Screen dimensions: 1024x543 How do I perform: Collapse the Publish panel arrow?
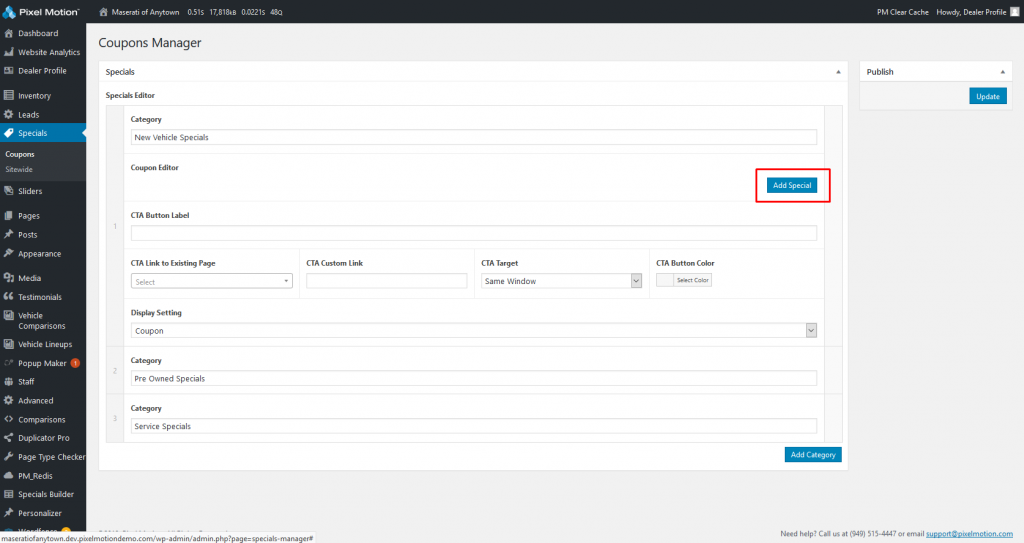[x=1002, y=72]
